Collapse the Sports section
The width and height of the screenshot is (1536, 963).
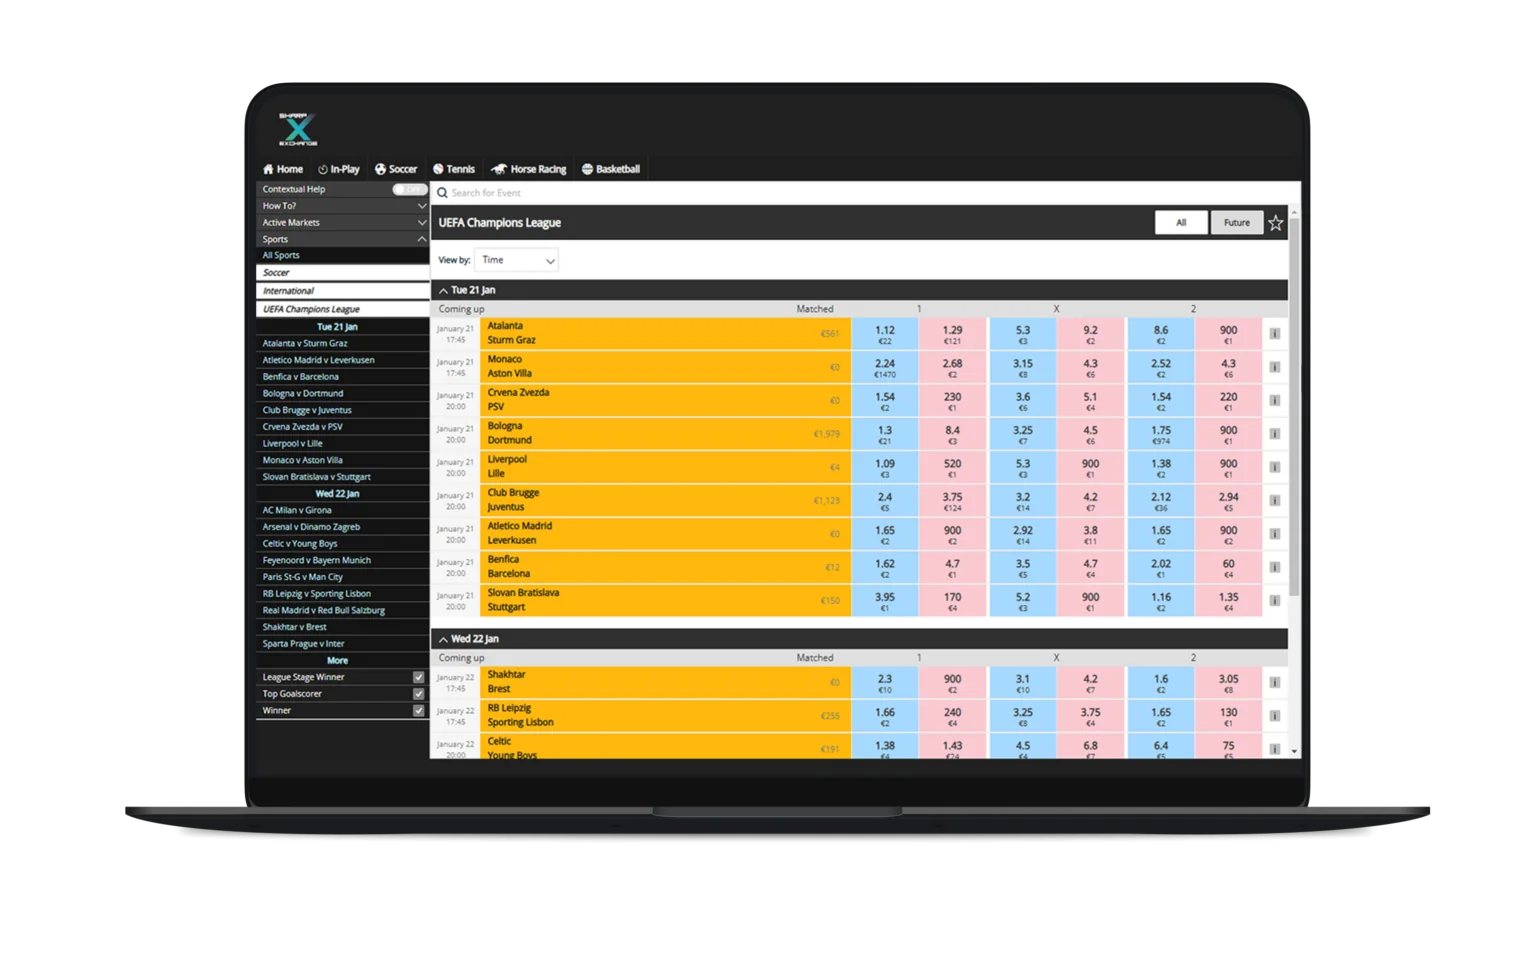click(342, 240)
